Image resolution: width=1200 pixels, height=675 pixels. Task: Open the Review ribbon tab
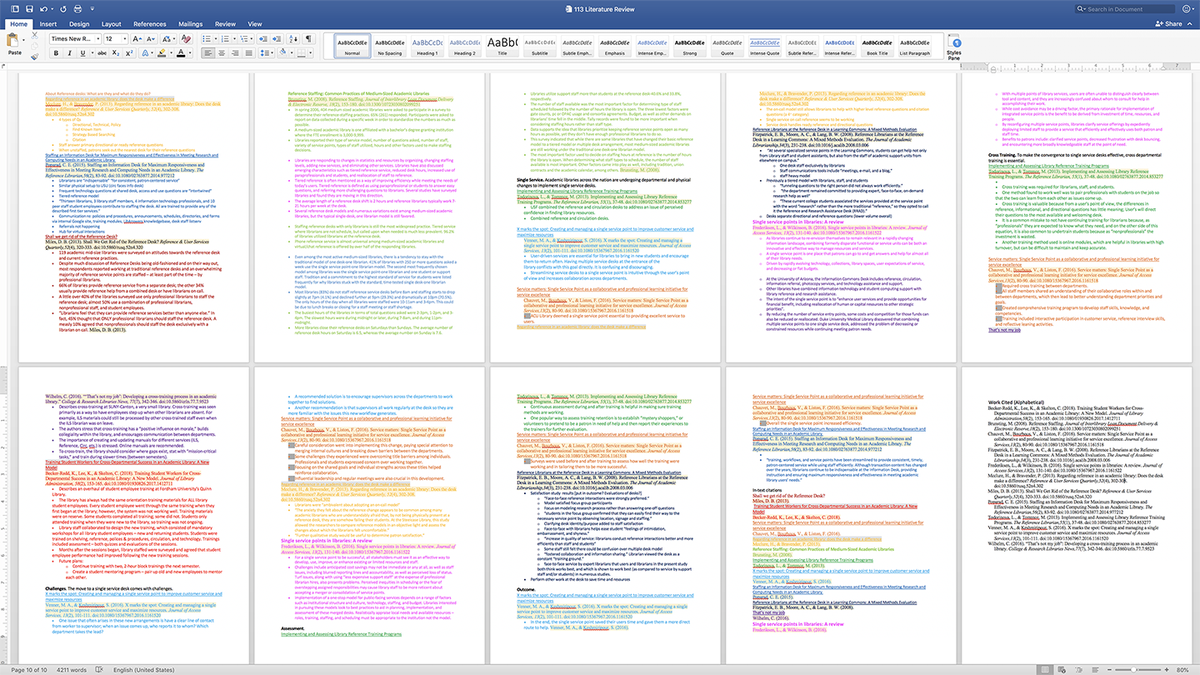pos(225,24)
